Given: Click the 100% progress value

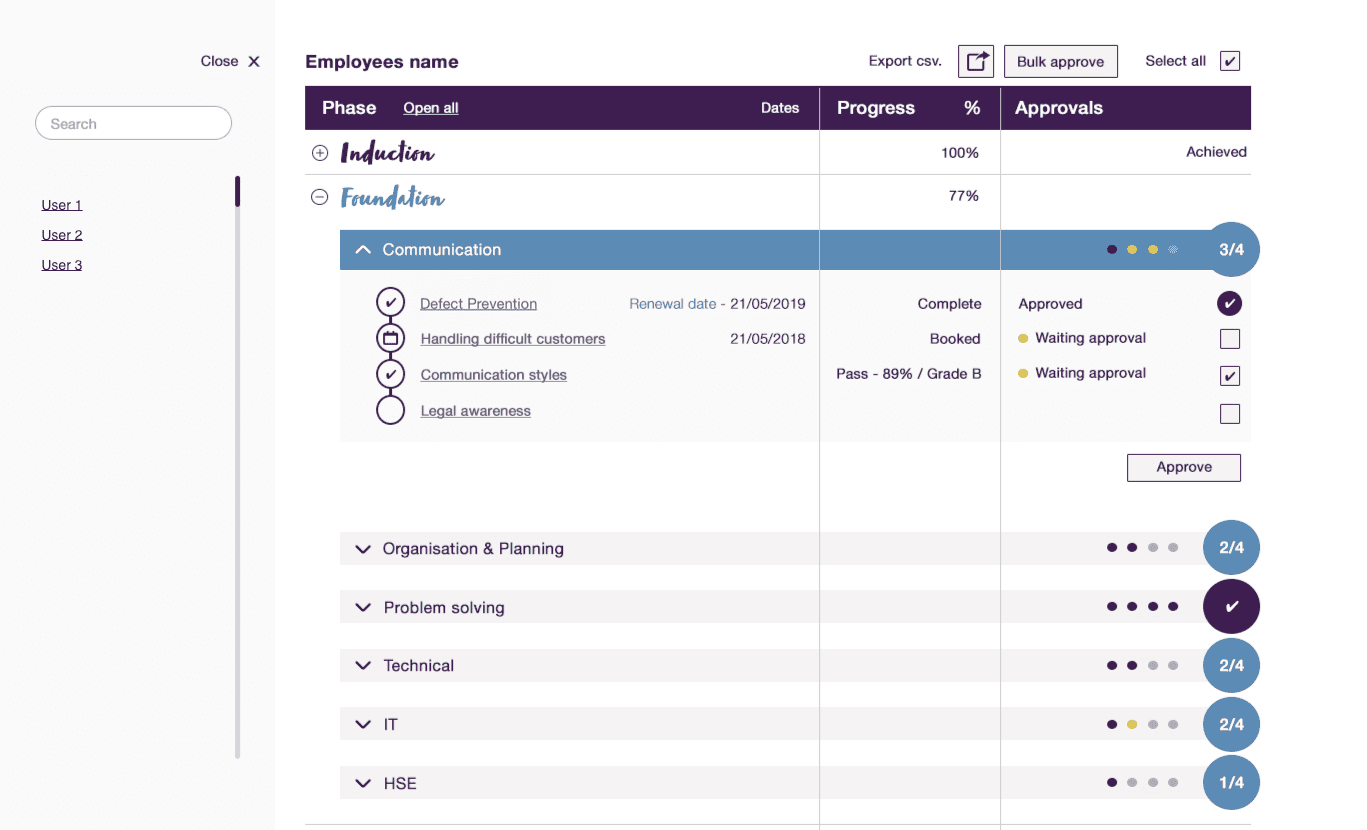Looking at the screenshot, I should (960, 153).
